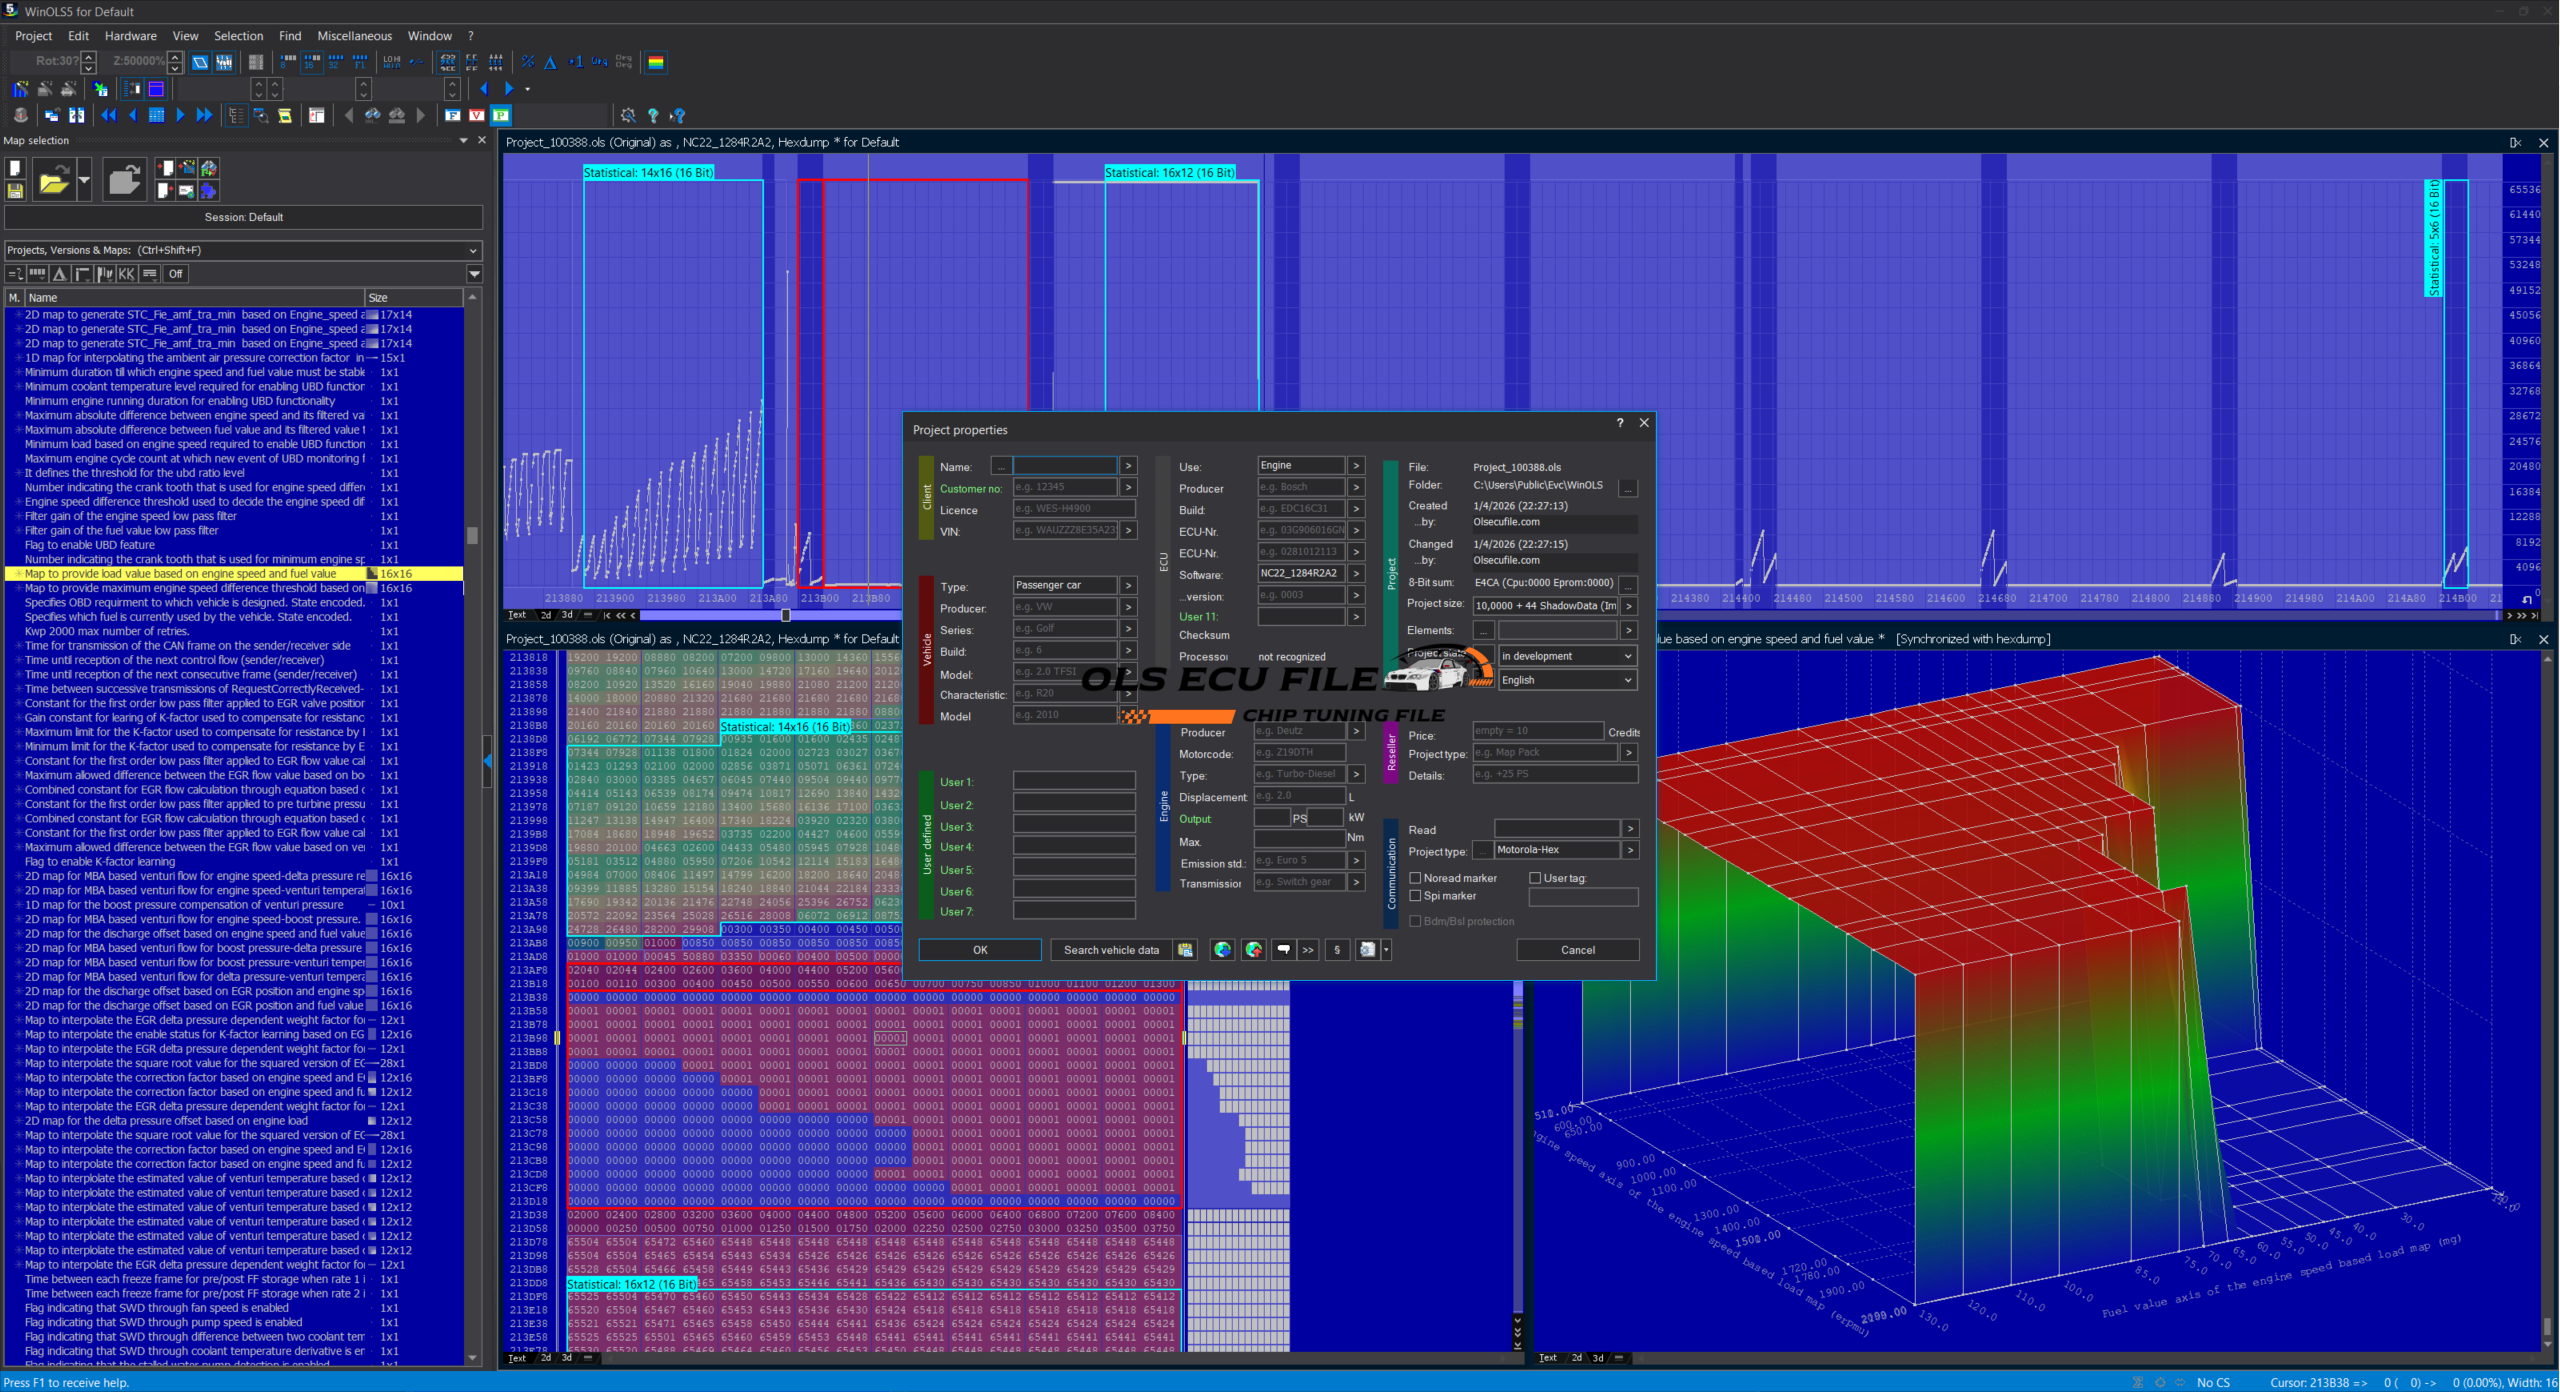2560x1392 pixels.
Task: Click the green P toolbar icon
Action: 500,115
